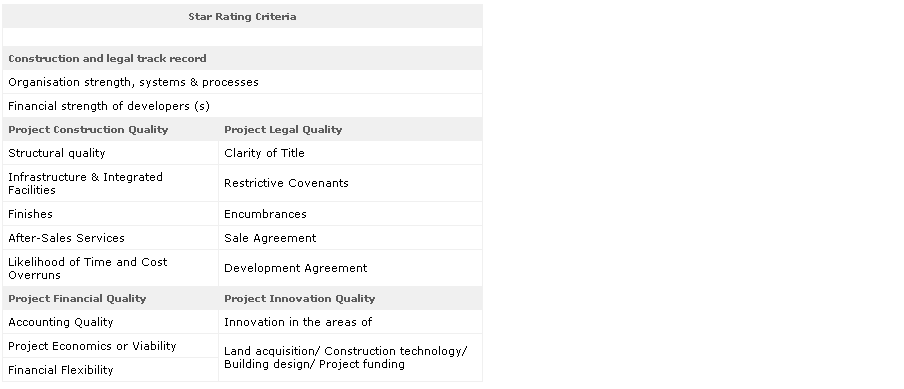Click Project Financial Quality heading
Screen dimensions: 904x389
(110, 298)
